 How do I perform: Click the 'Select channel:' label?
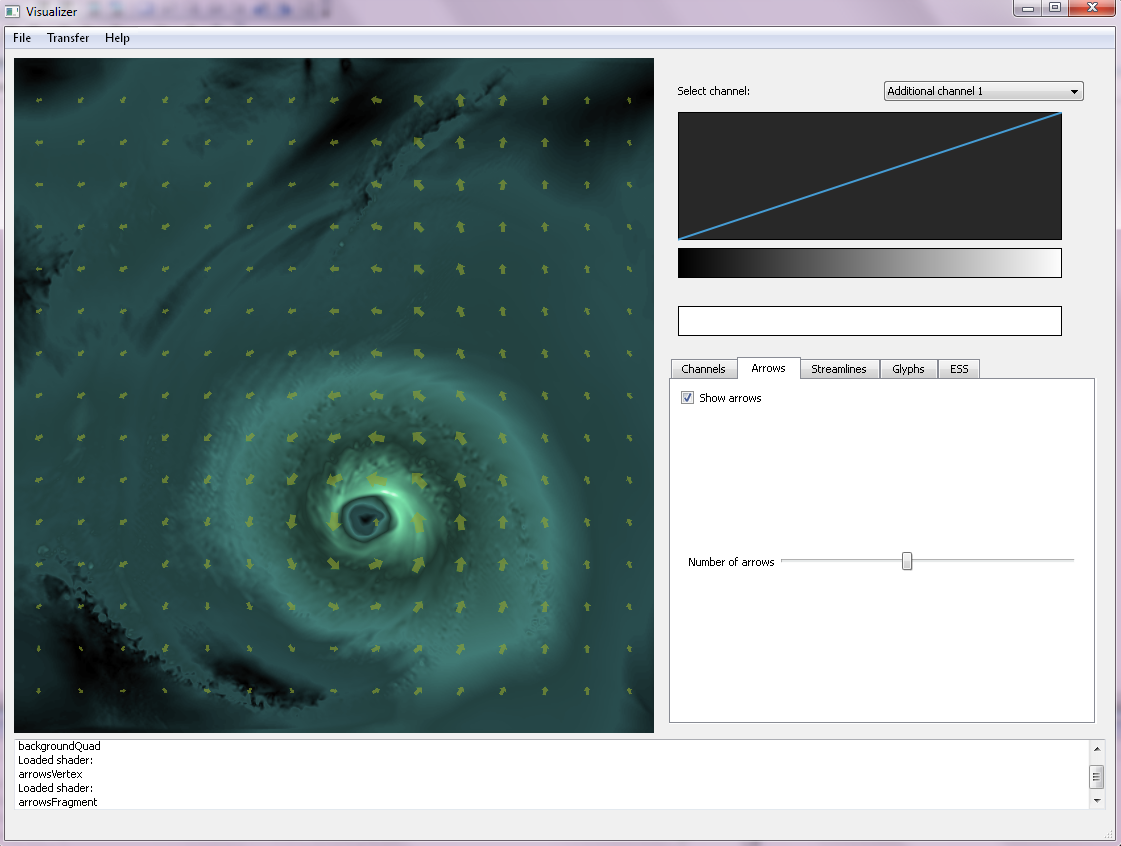pos(713,91)
